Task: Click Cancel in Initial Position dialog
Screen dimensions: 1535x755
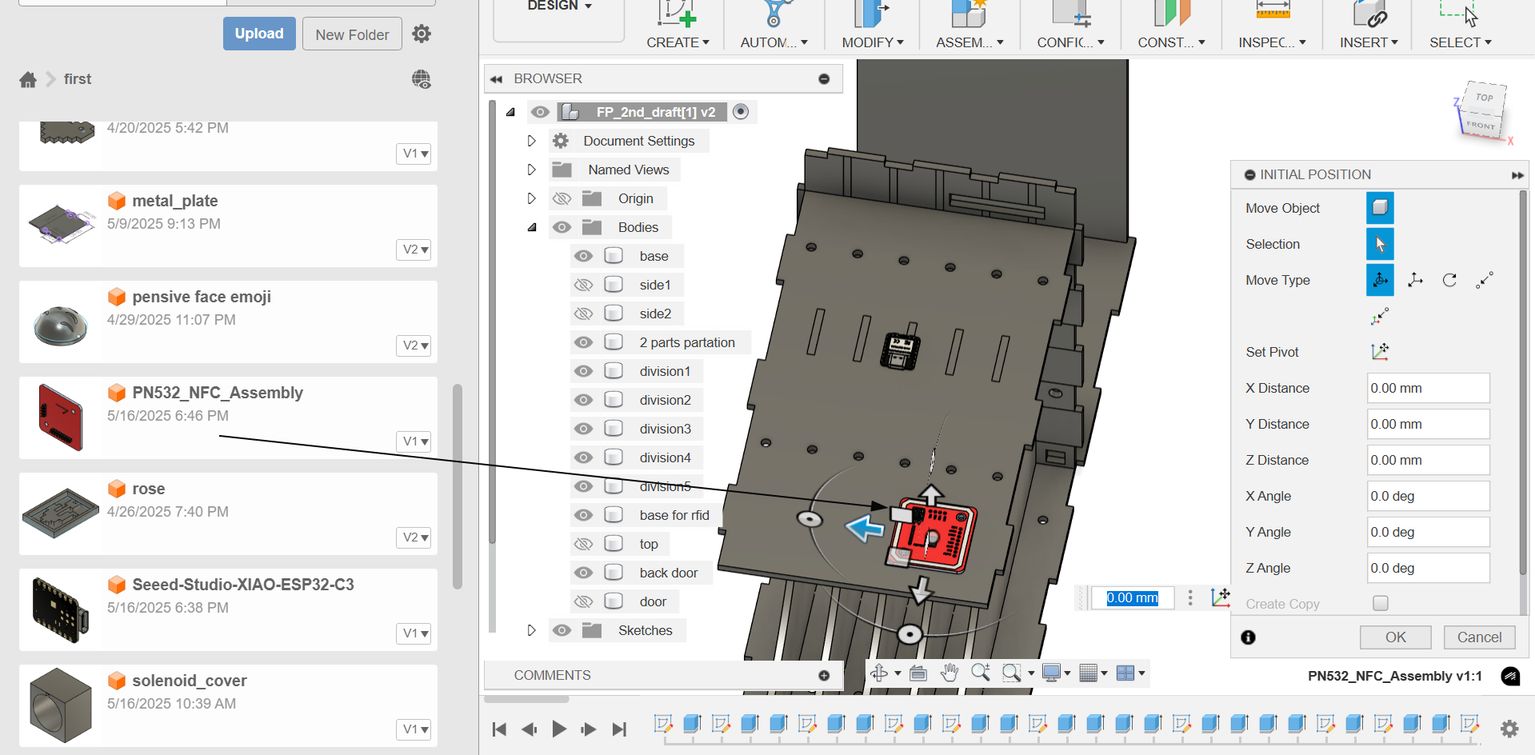Action: pos(1479,637)
